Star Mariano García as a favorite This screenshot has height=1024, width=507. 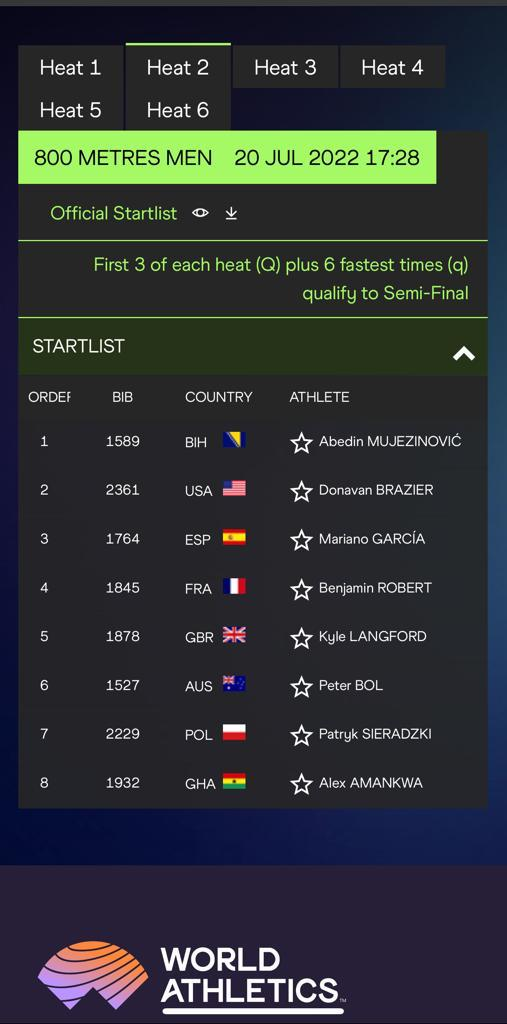click(x=301, y=540)
